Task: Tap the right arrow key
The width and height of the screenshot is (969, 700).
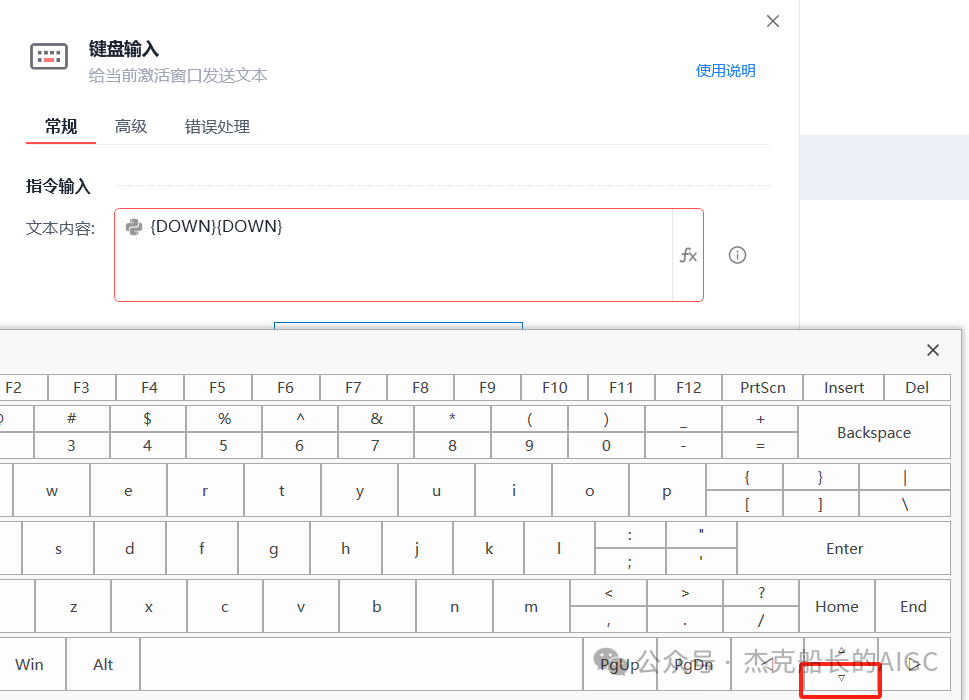Action: click(914, 664)
